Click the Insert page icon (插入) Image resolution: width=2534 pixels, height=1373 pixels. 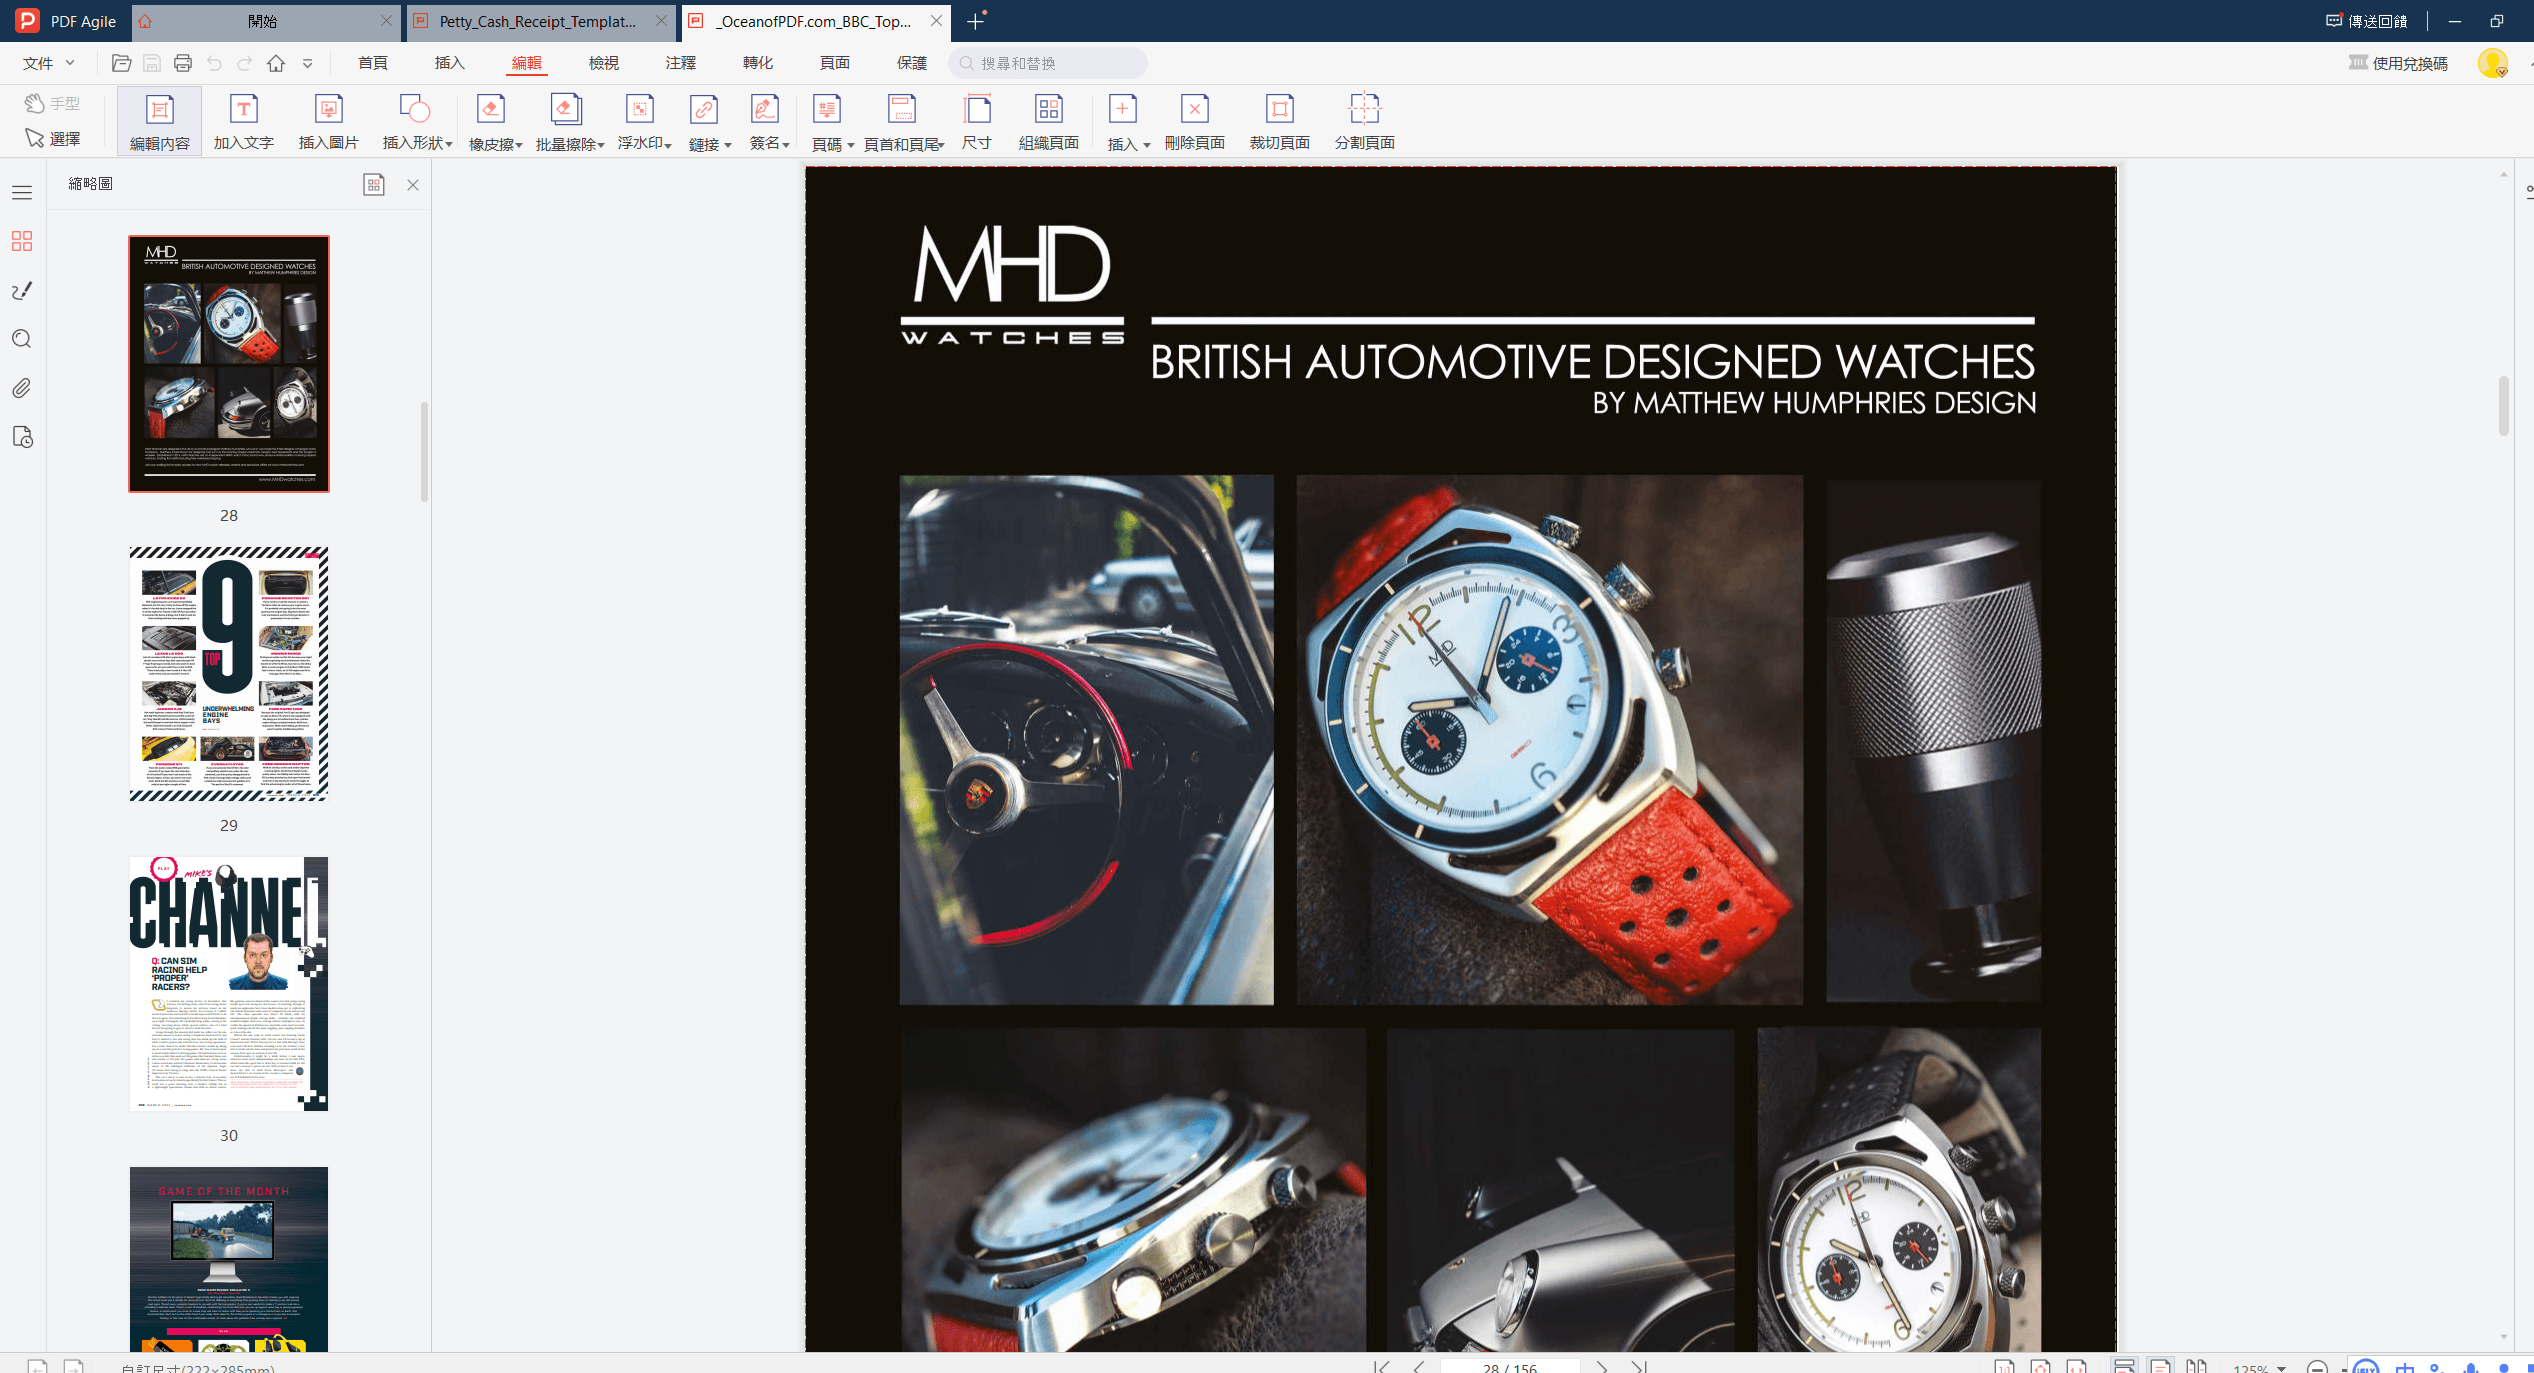1122,109
